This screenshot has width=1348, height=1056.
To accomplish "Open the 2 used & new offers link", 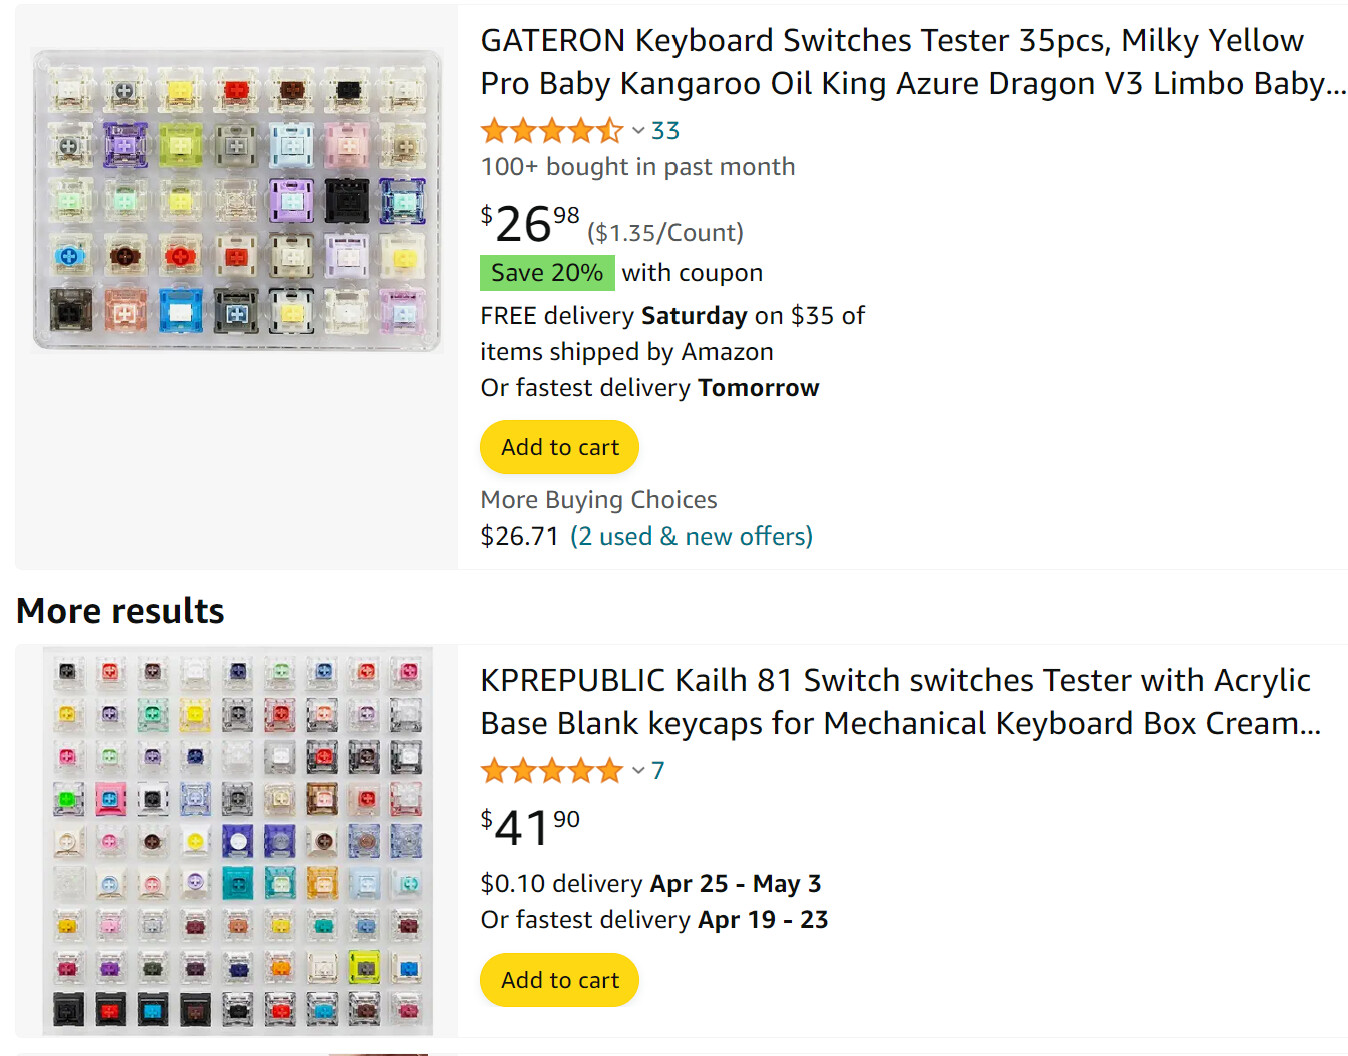I will tap(691, 537).
